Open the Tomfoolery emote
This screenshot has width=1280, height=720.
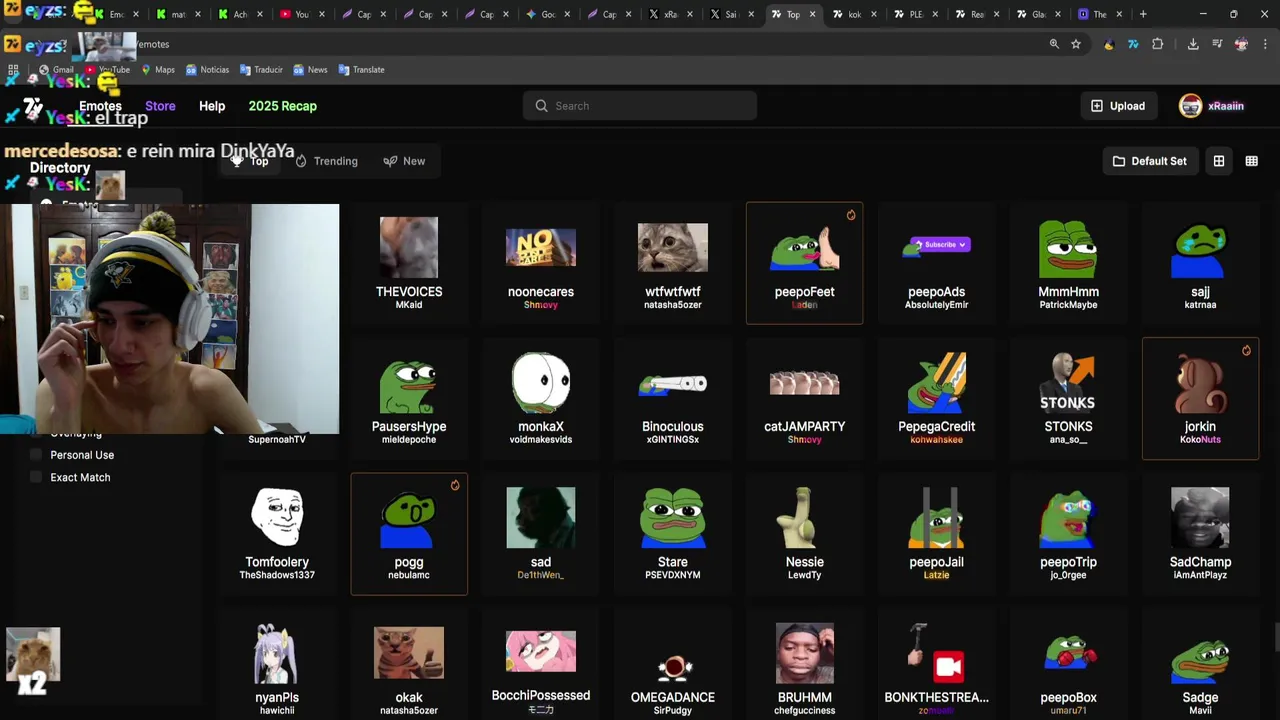(x=277, y=534)
